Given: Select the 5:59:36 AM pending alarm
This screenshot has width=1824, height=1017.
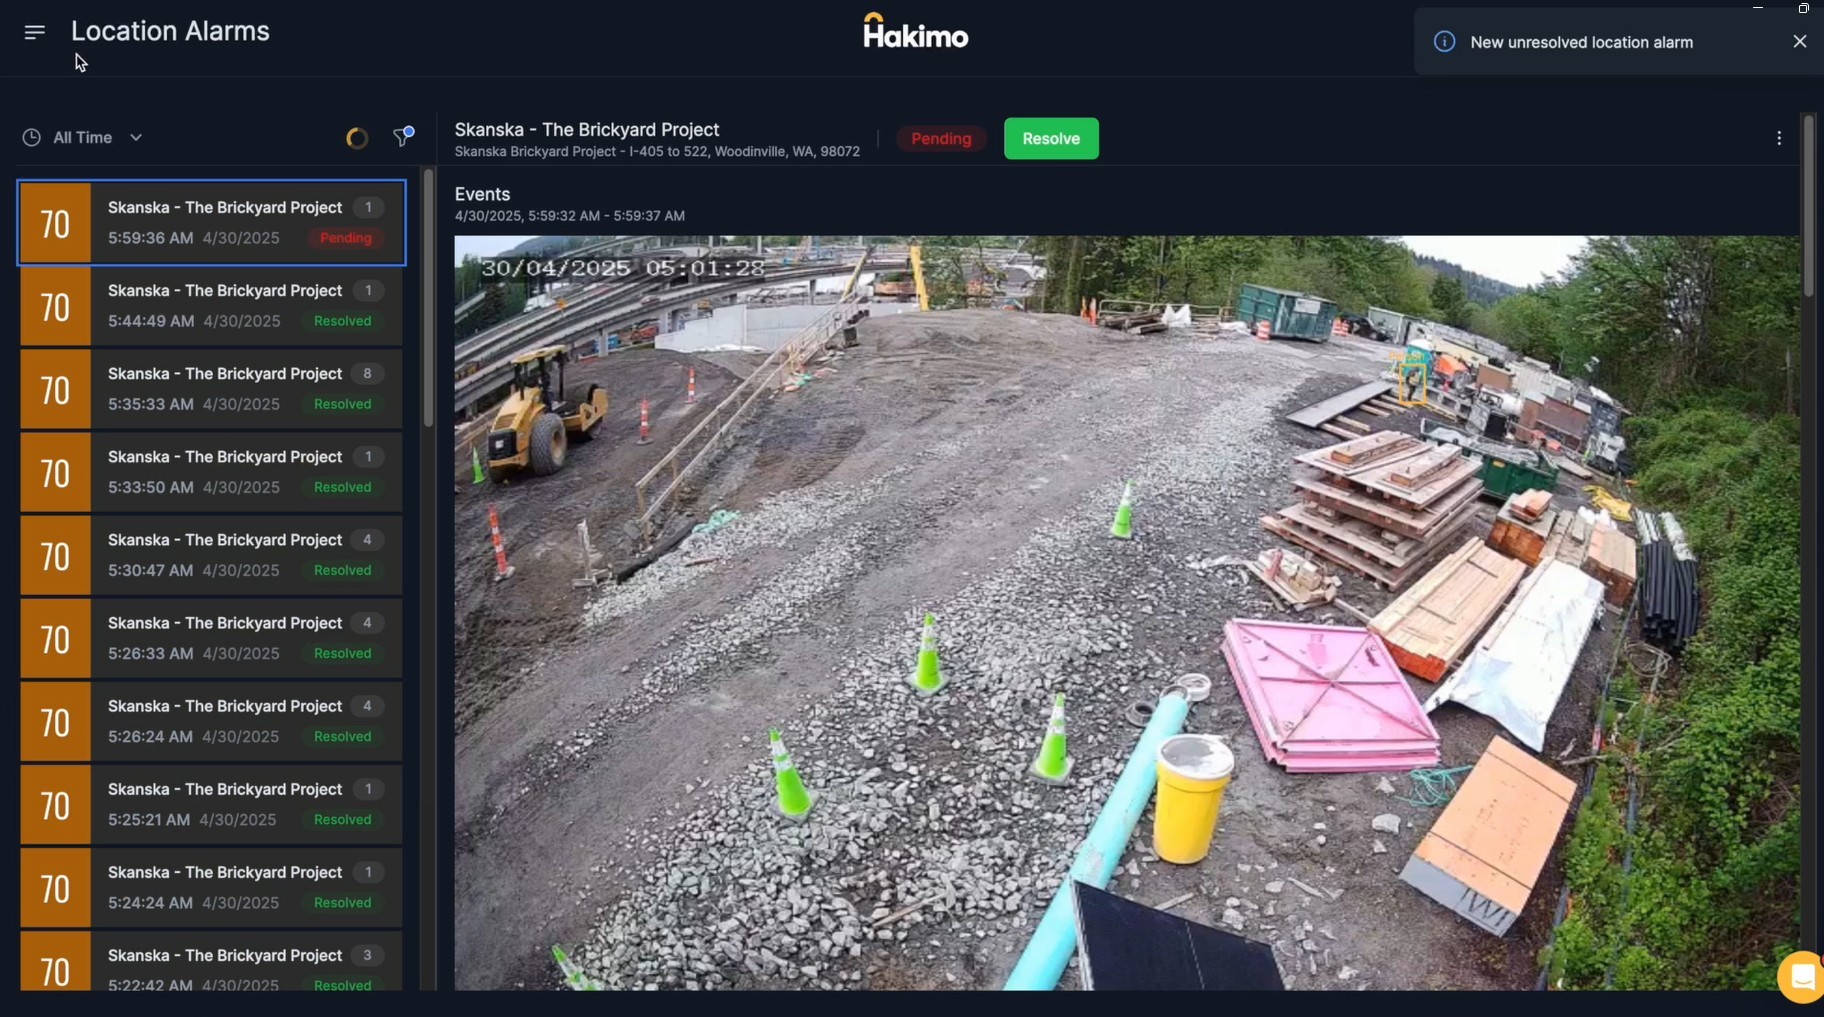Looking at the screenshot, I should coord(212,222).
